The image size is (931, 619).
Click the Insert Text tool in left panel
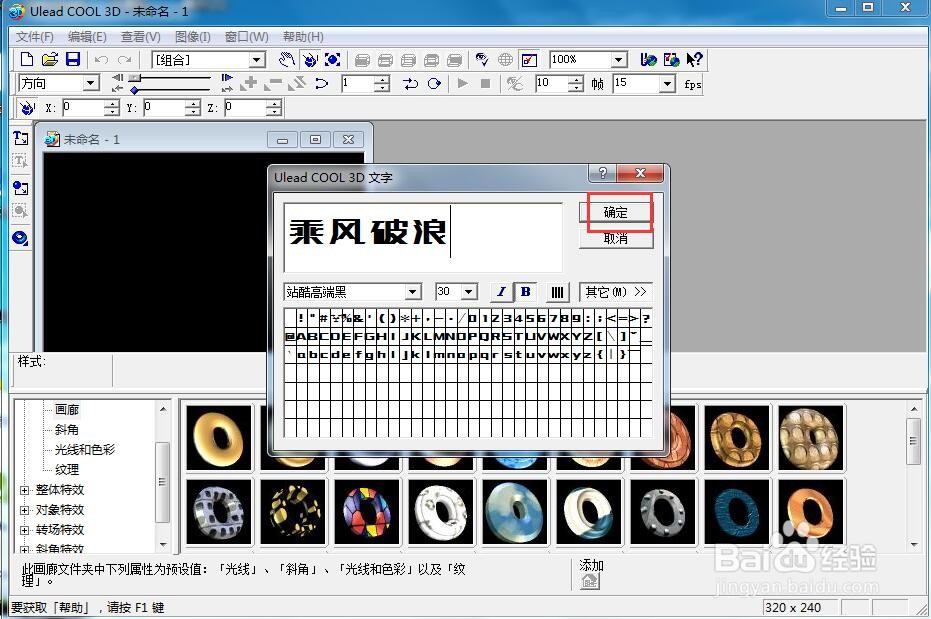point(20,138)
